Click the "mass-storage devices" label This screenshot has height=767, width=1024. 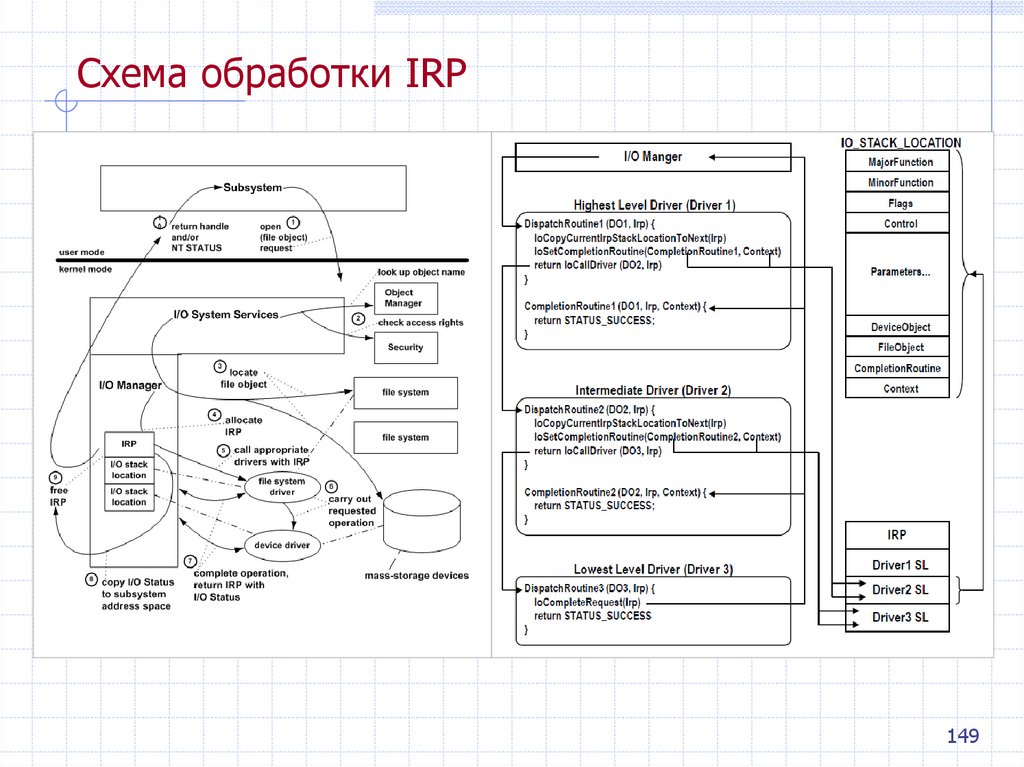417,576
